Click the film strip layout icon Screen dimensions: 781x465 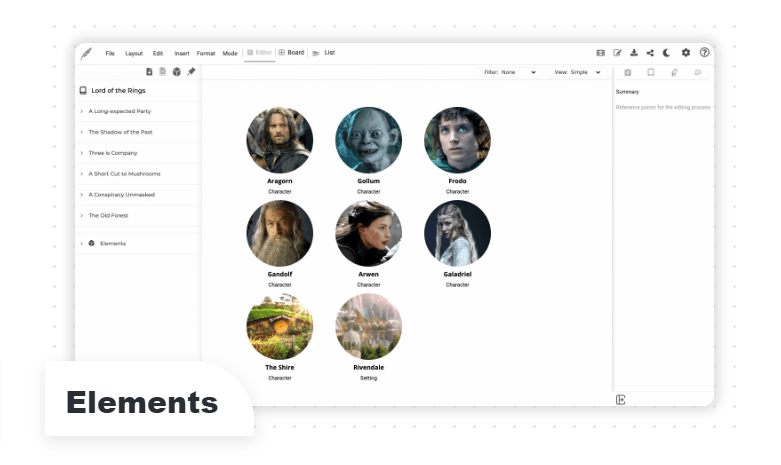(601, 53)
